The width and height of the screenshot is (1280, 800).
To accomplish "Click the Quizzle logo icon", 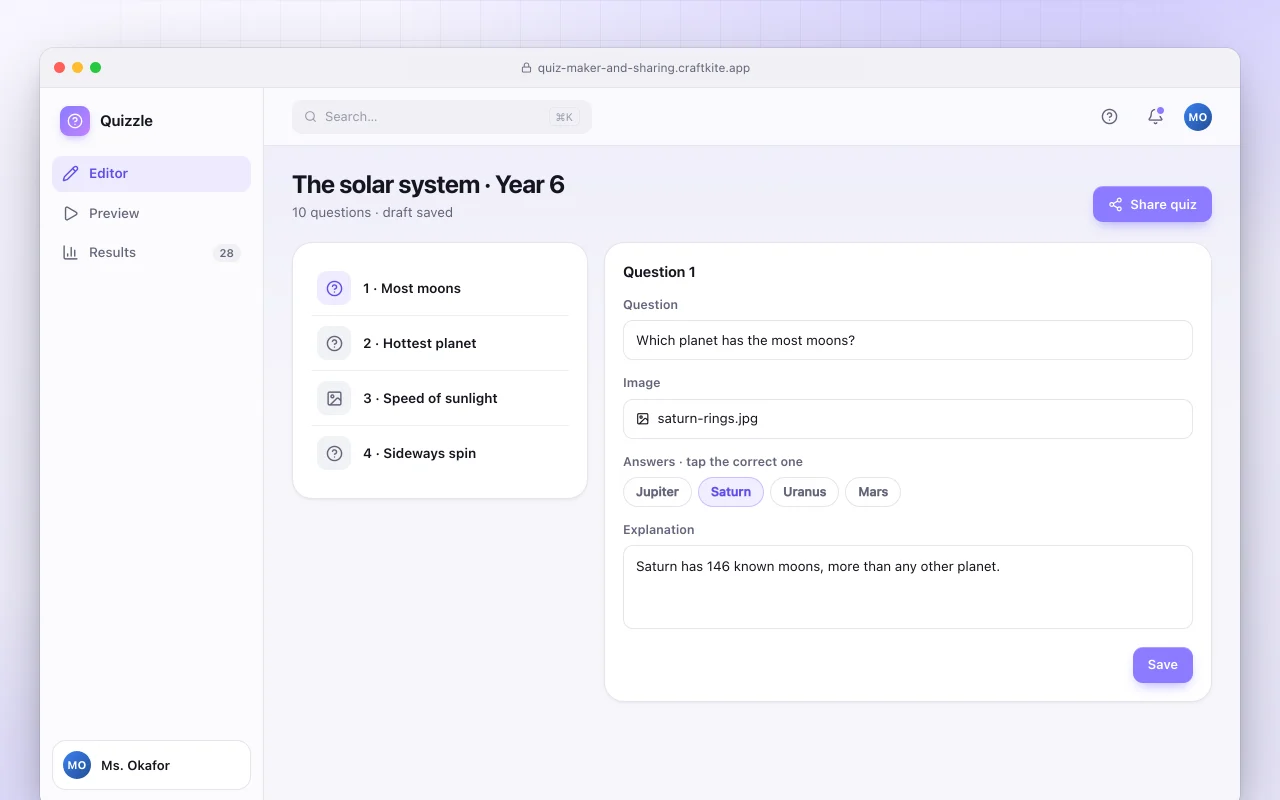I will coord(75,121).
